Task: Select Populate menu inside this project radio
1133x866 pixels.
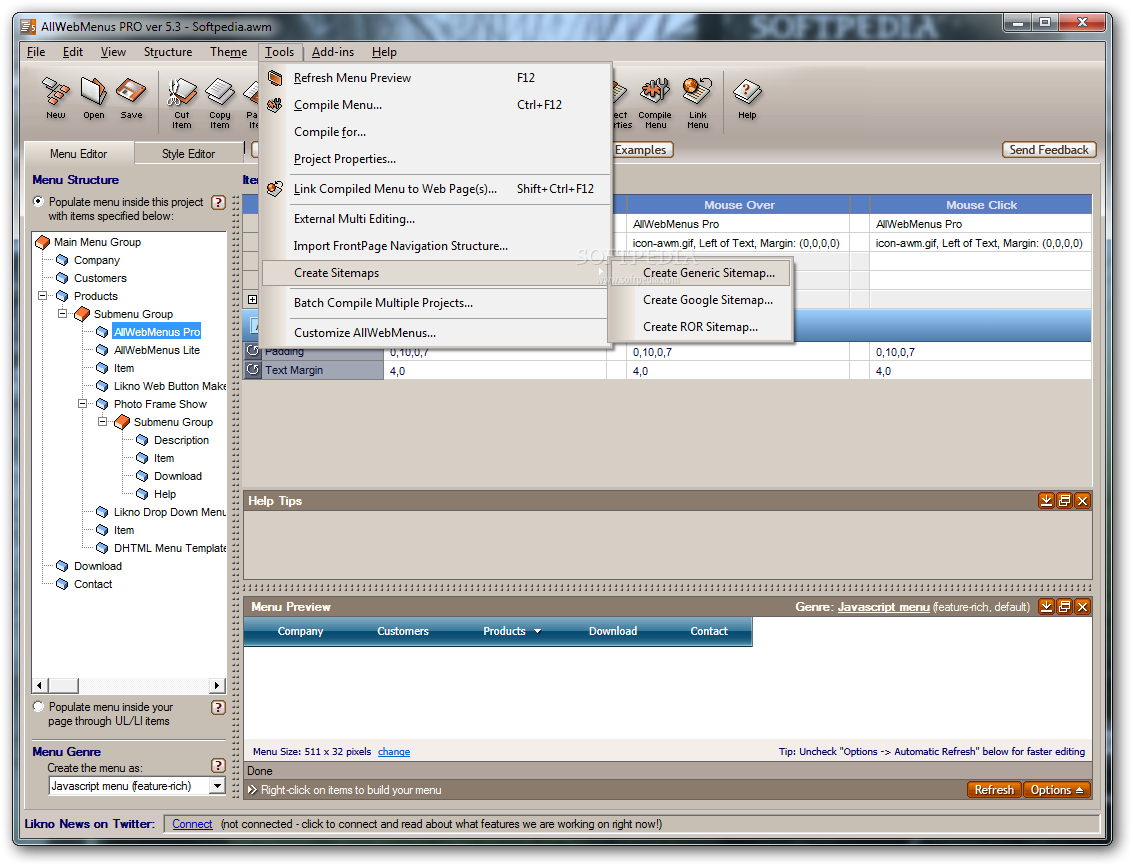Action: 38,202
